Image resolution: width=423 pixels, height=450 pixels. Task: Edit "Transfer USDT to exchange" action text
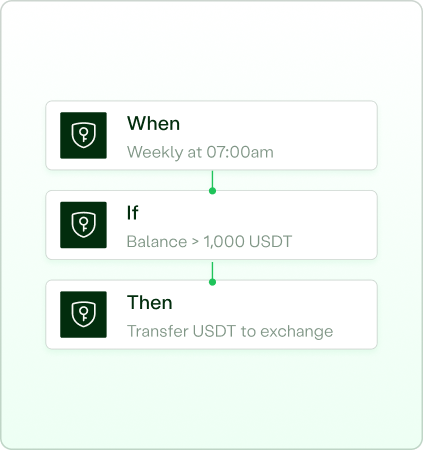[230, 331]
